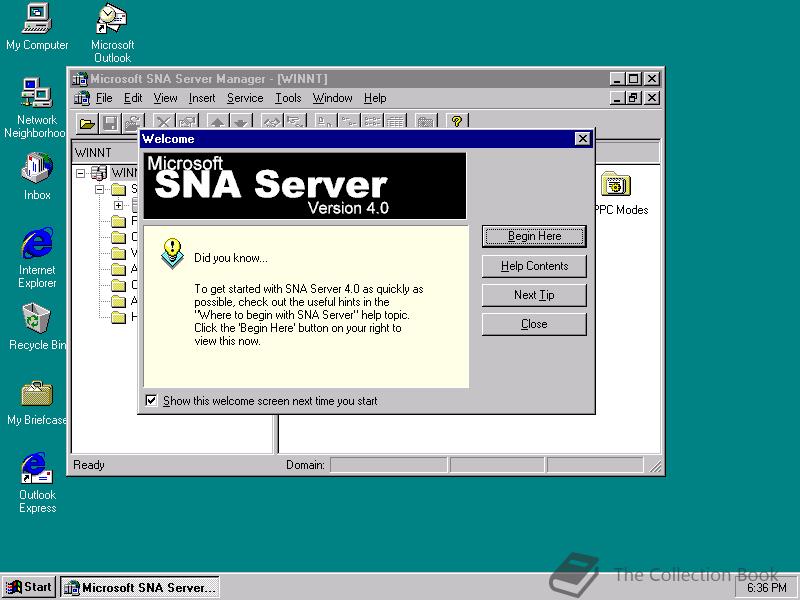This screenshot has width=800, height=600.
Task: Click the Refresh toolbar icon beside Save
Action: (x=133, y=122)
